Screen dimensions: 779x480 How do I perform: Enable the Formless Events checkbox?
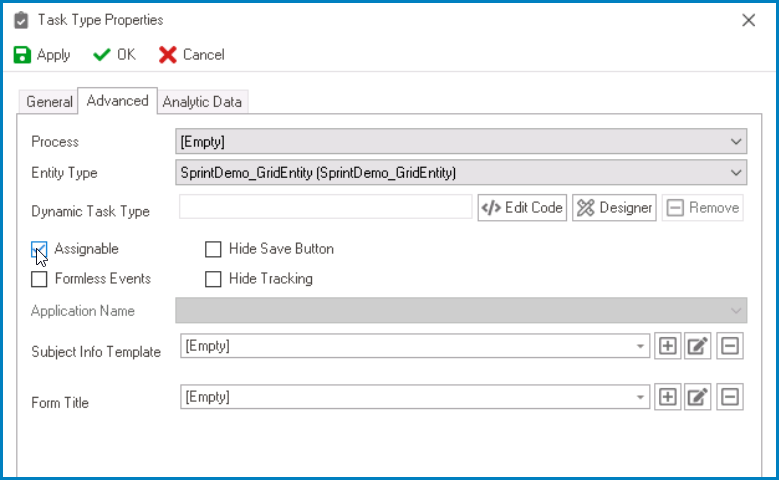point(40,279)
